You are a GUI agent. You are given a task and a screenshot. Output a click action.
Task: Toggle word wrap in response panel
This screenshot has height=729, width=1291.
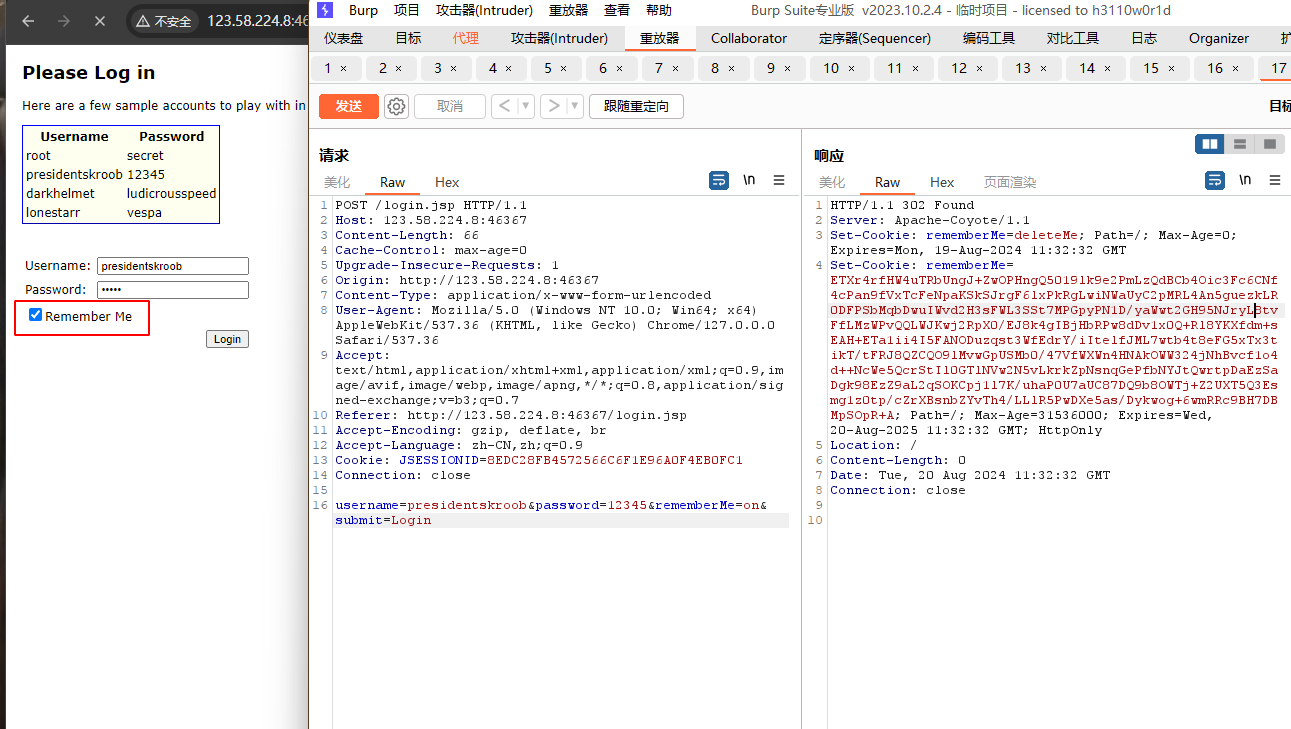point(1215,181)
